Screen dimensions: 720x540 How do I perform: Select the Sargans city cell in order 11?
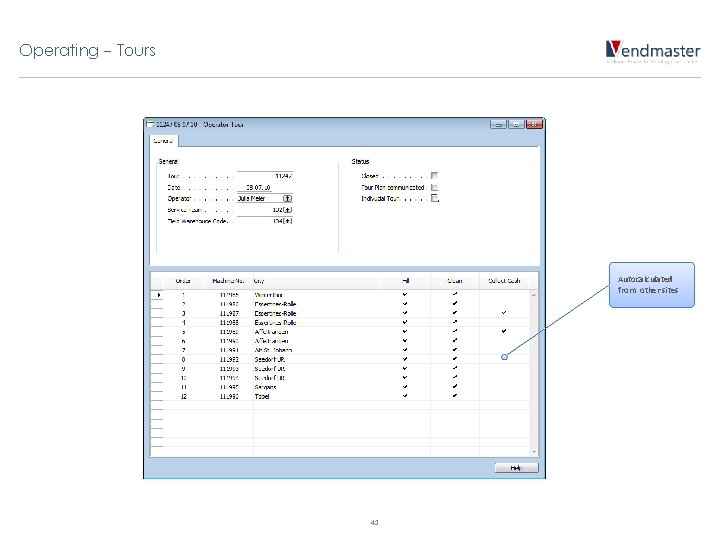[x=317, y=387]
